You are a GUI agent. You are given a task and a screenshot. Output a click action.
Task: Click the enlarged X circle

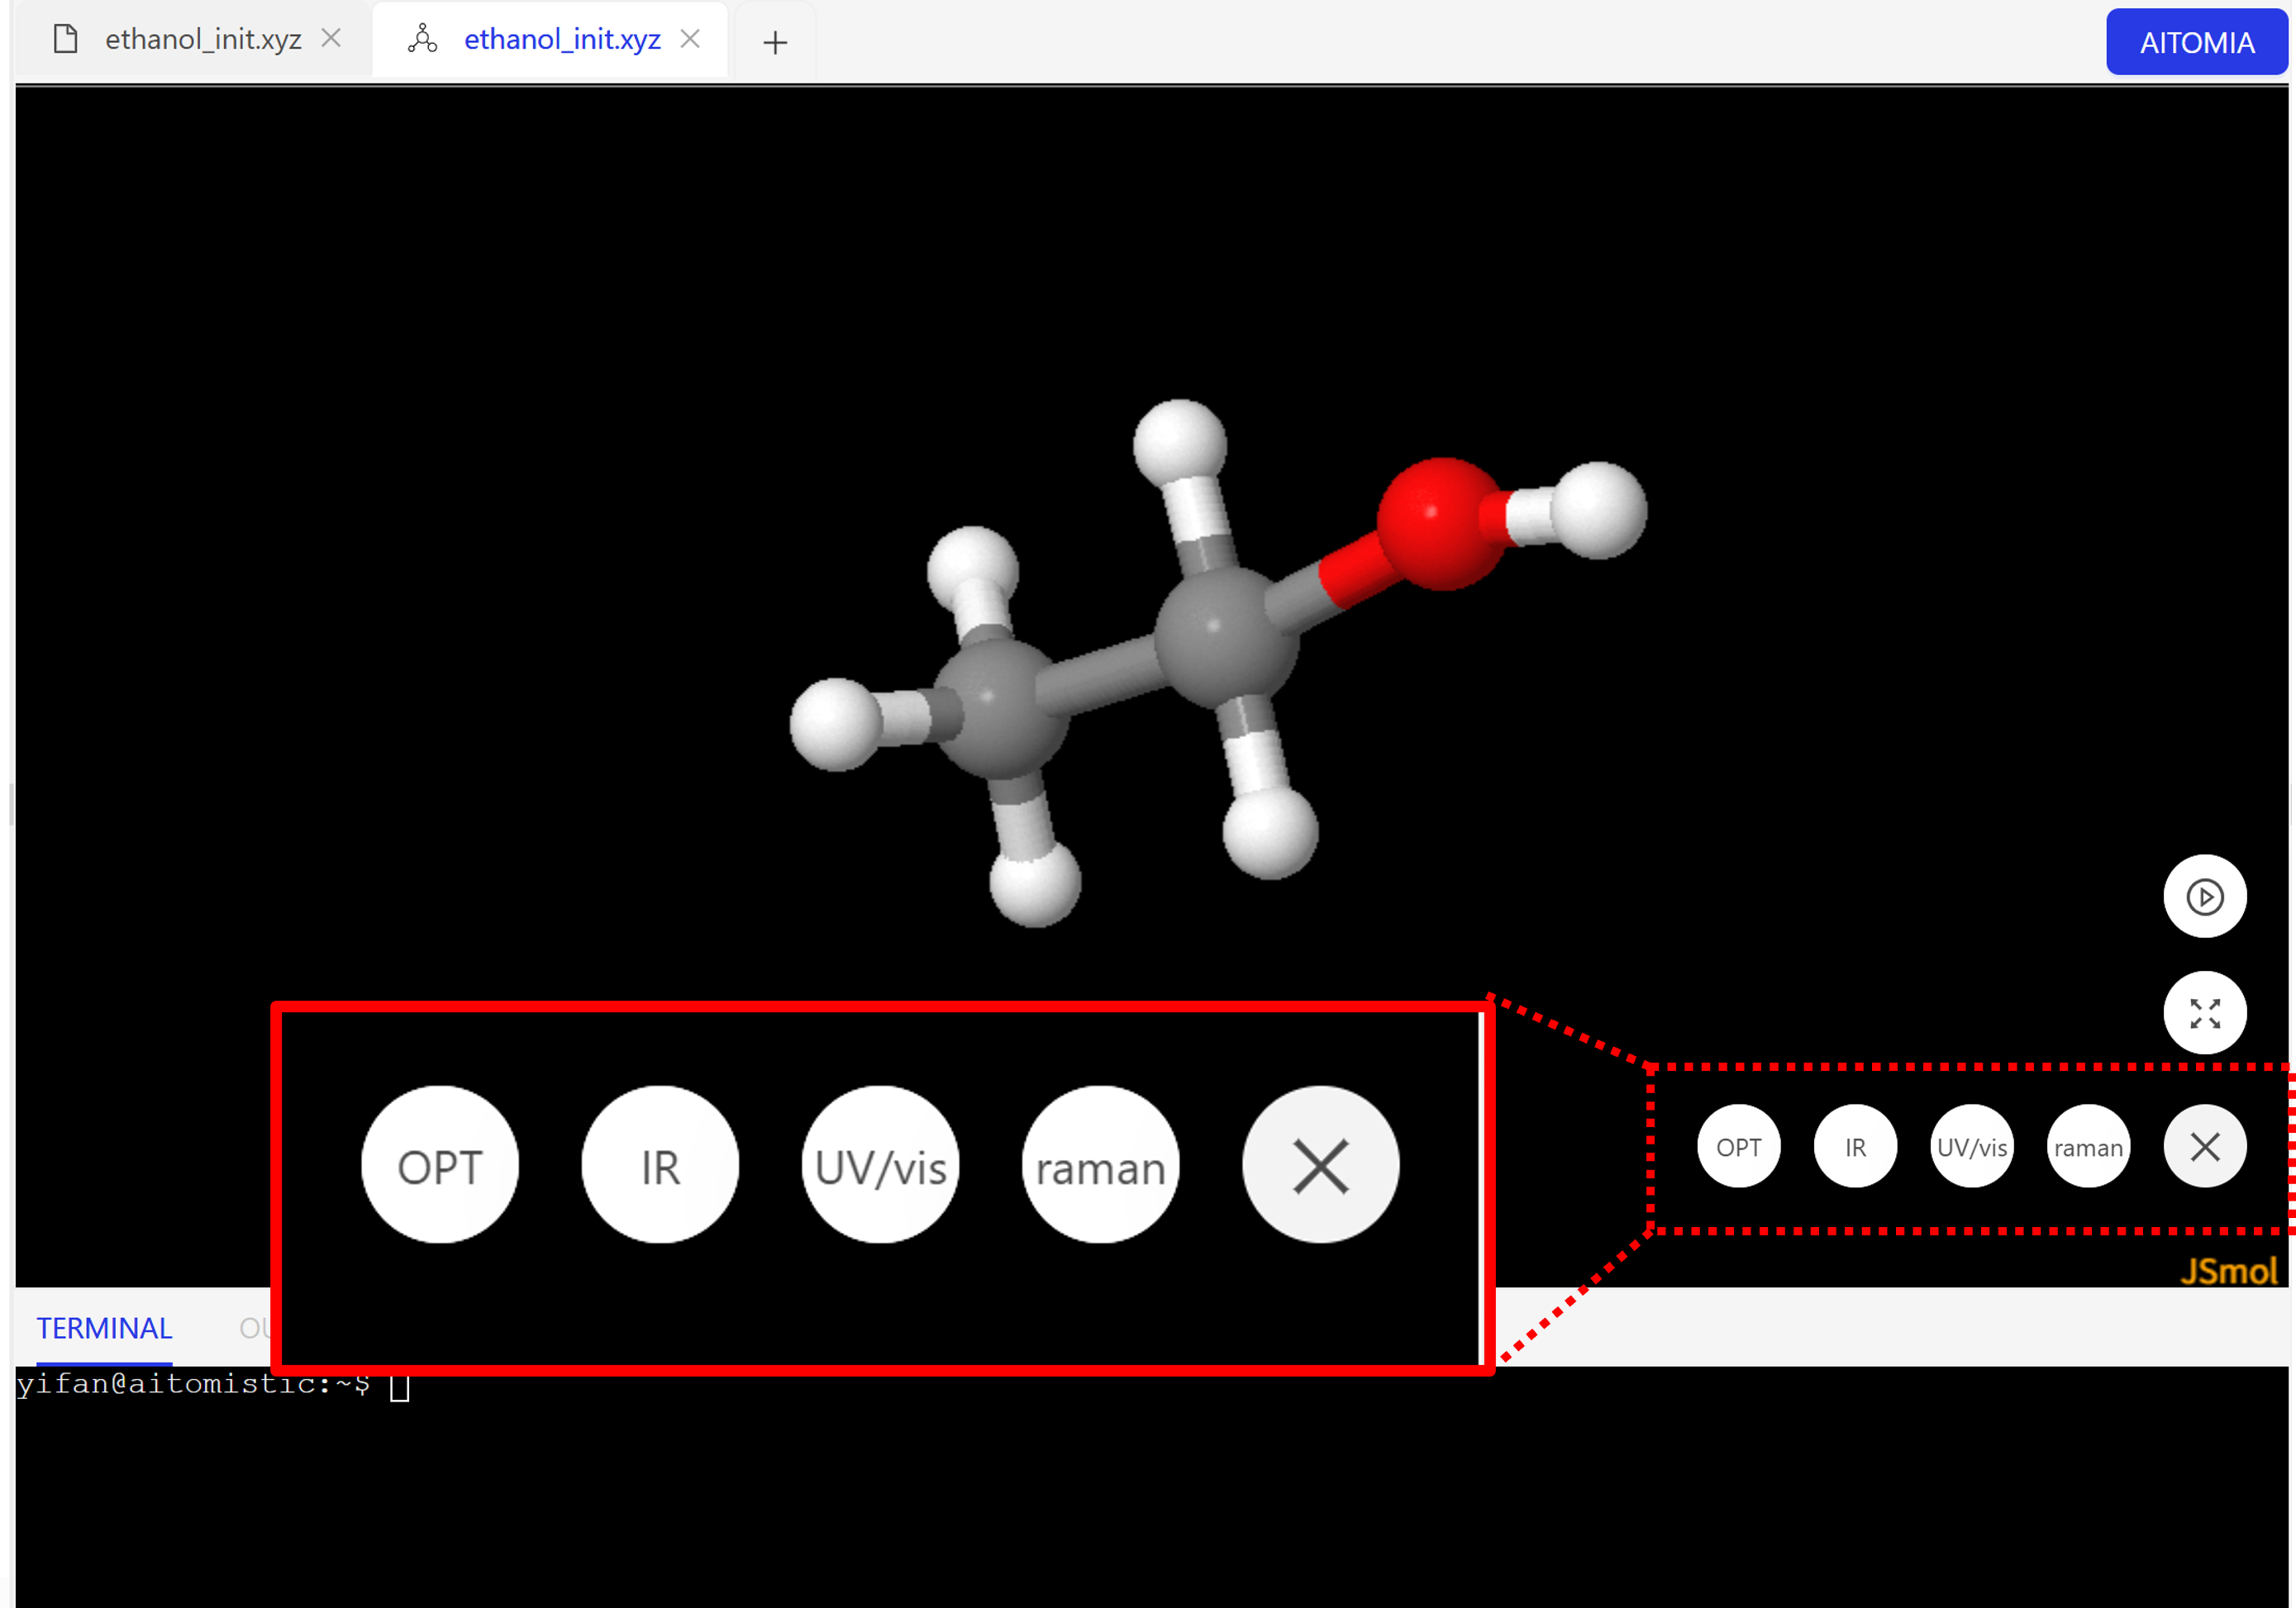pyautogui.click(x=1320, y=1166)
